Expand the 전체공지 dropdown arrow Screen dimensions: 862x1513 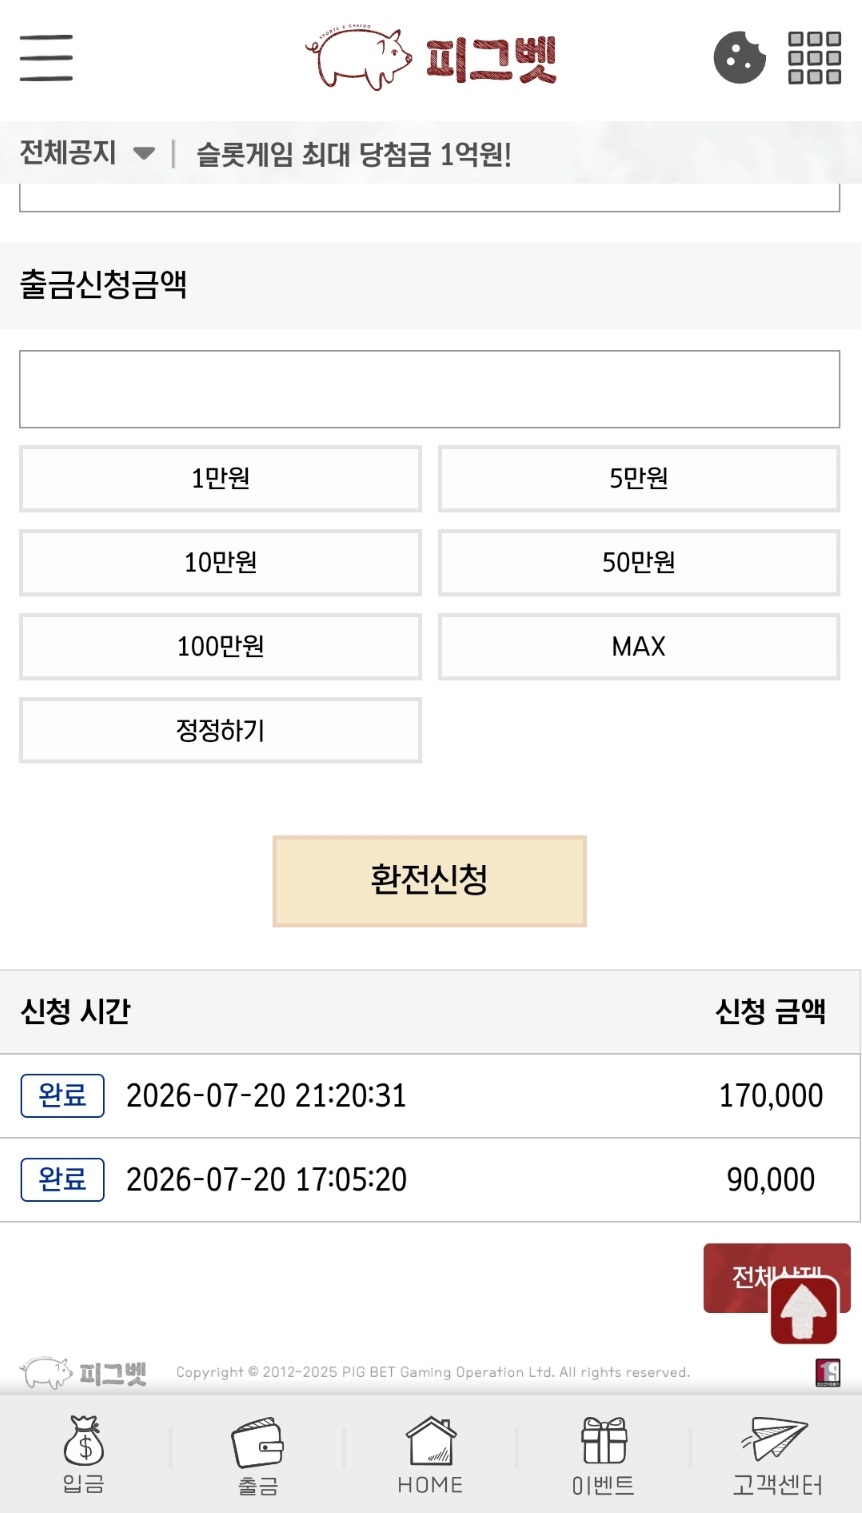coord(144,154)
